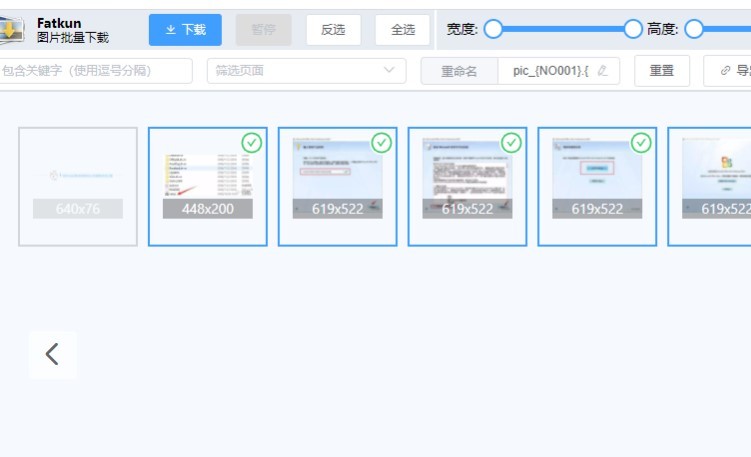
Task: Click the greyed-out 暂停 pause button
Action: coord(264,30)
